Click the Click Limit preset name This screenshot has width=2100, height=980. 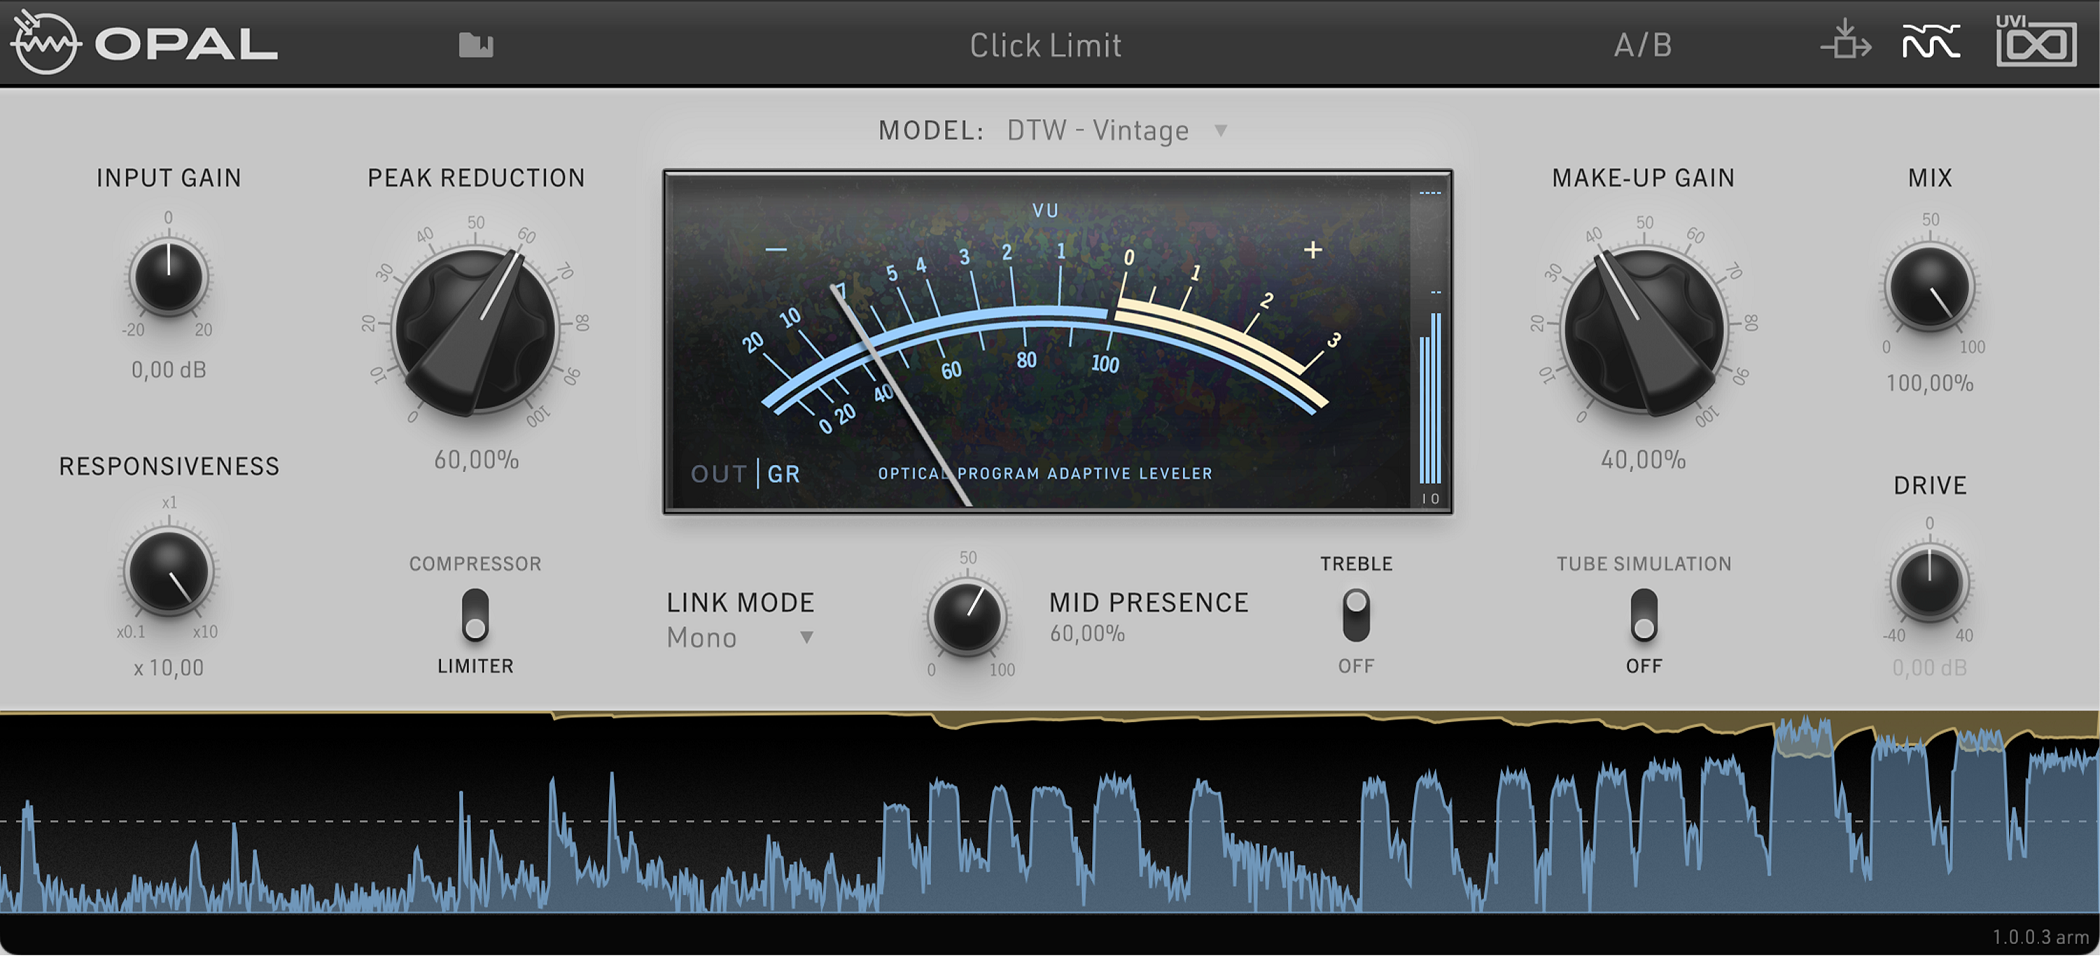(1046, 45)
